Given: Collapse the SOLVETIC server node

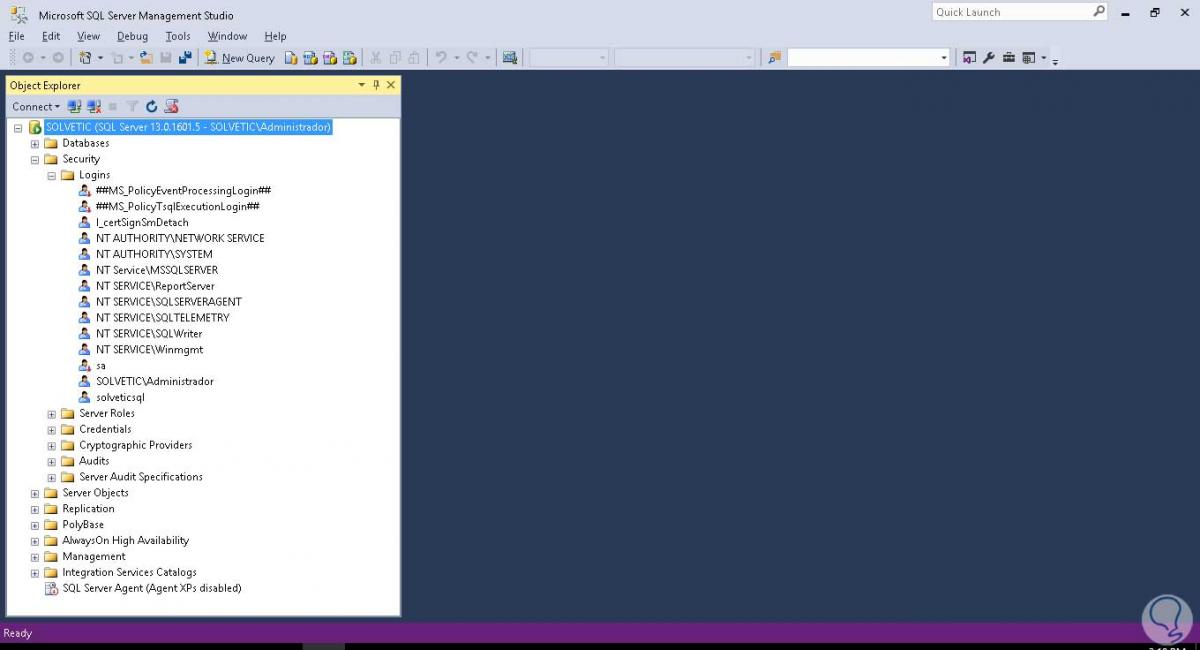Looking at the screenshot, I should 18,128.
